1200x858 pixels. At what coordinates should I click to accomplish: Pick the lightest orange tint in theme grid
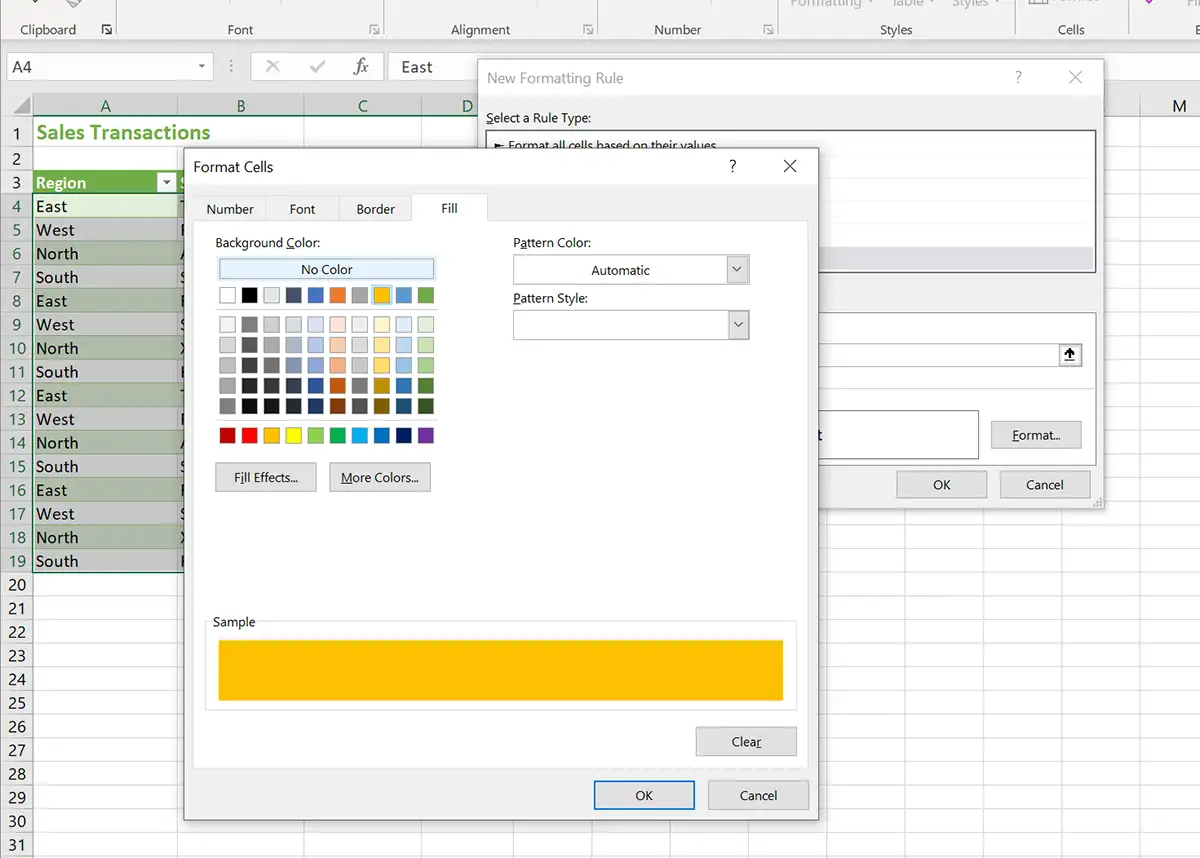338,324
